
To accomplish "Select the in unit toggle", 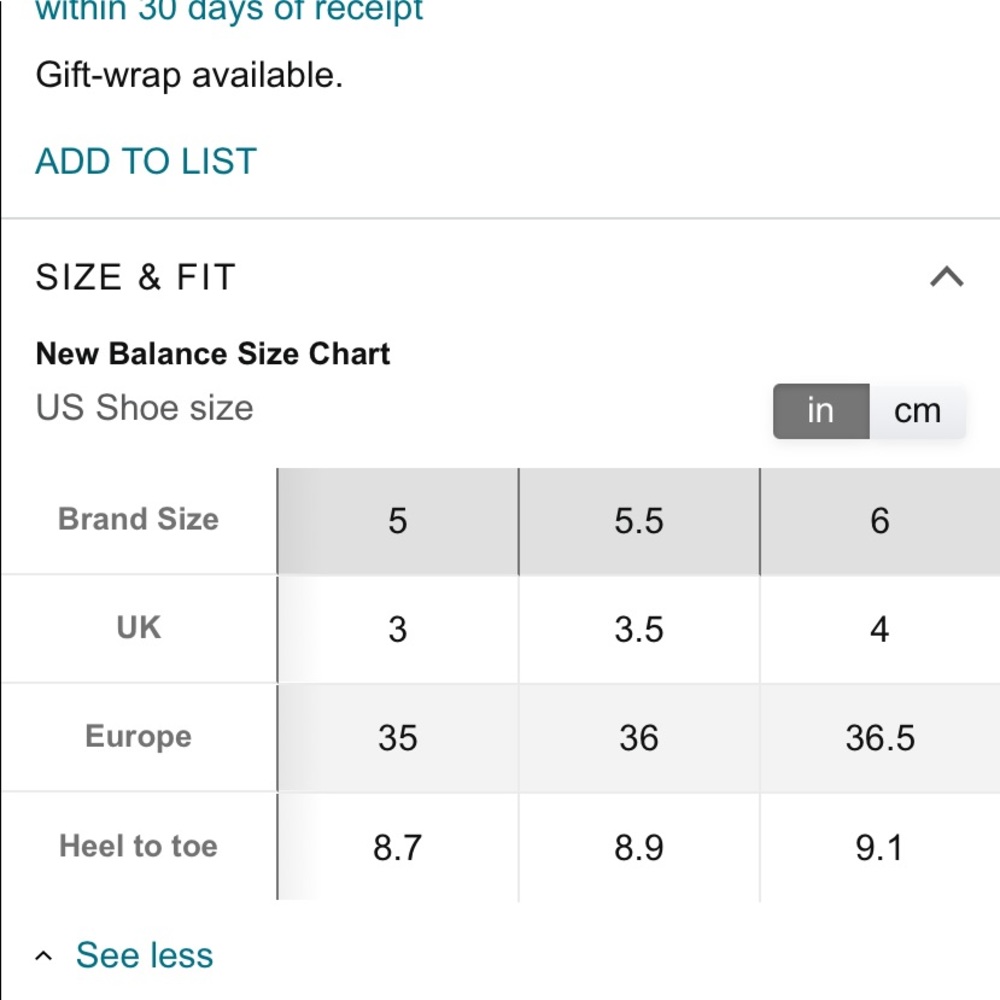I will point(821,411).
